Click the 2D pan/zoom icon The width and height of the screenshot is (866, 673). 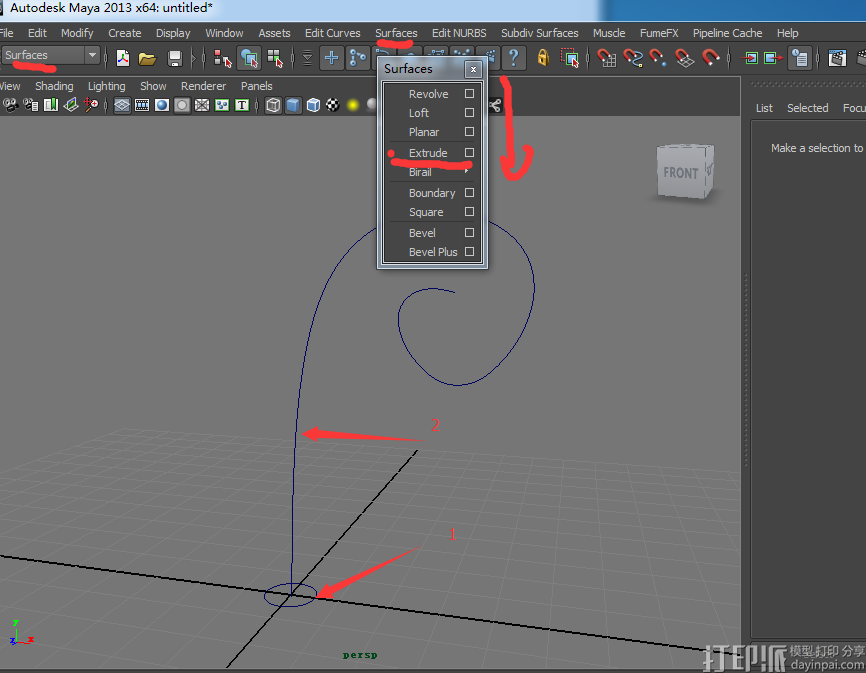click(91, 105)
